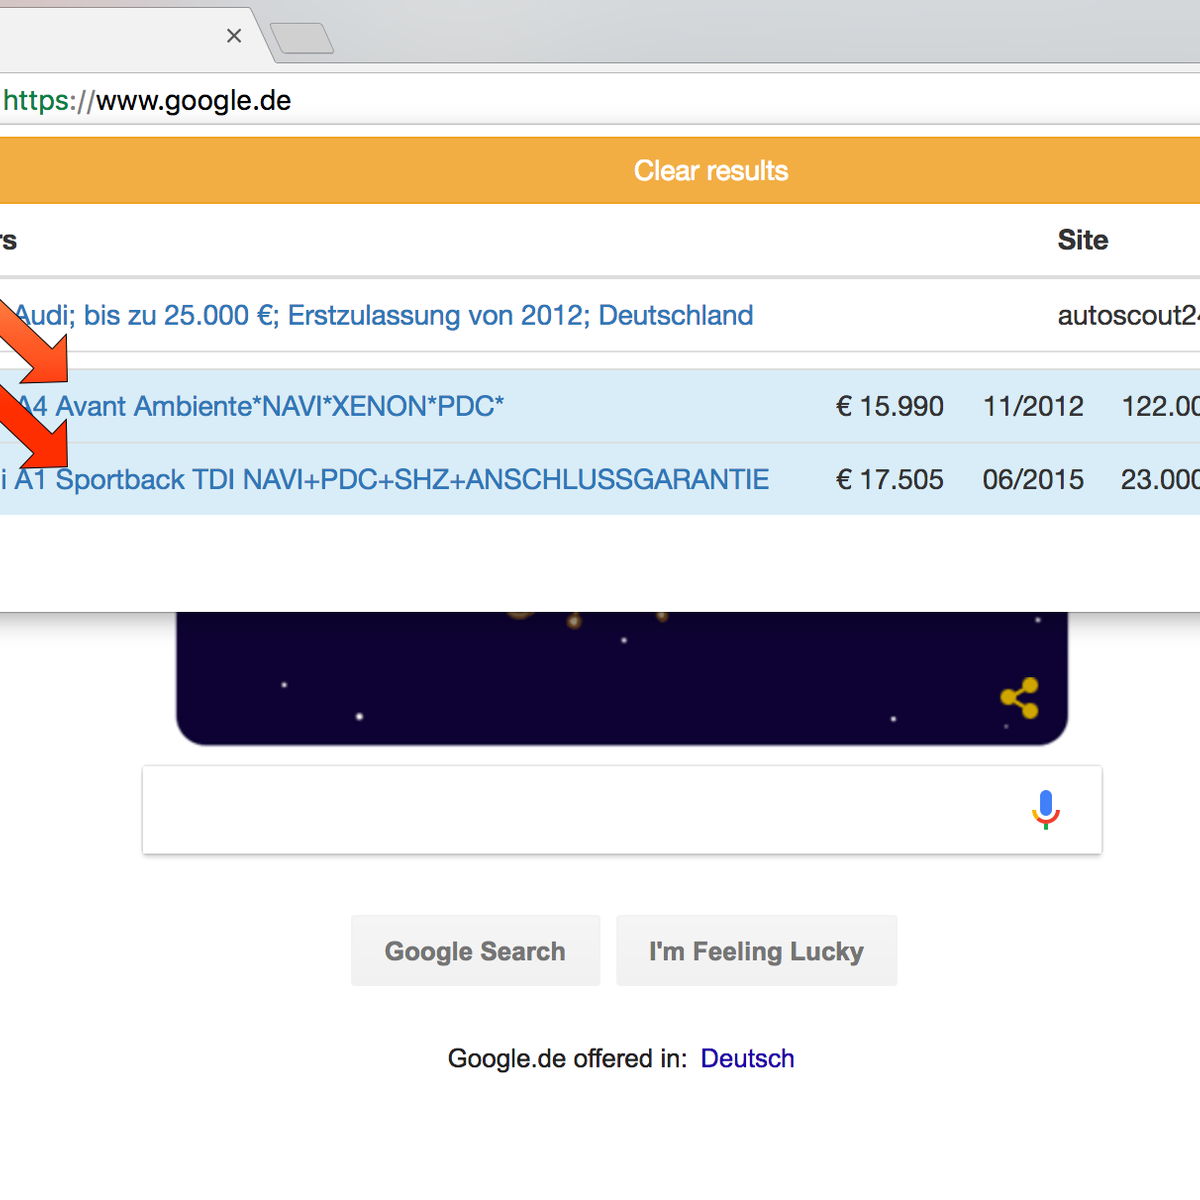Click the Google search input box
Screen dimensions: 1200x1200
(622, 810)
